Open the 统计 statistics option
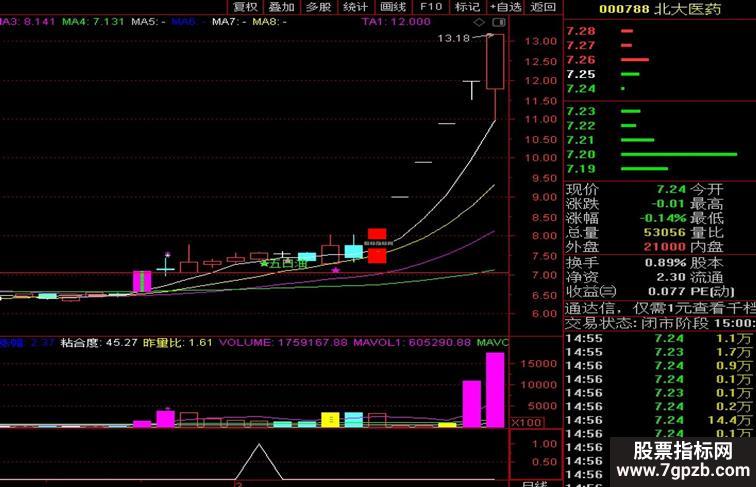The width and height of the screenshot is (756, 487). [355, 7]
